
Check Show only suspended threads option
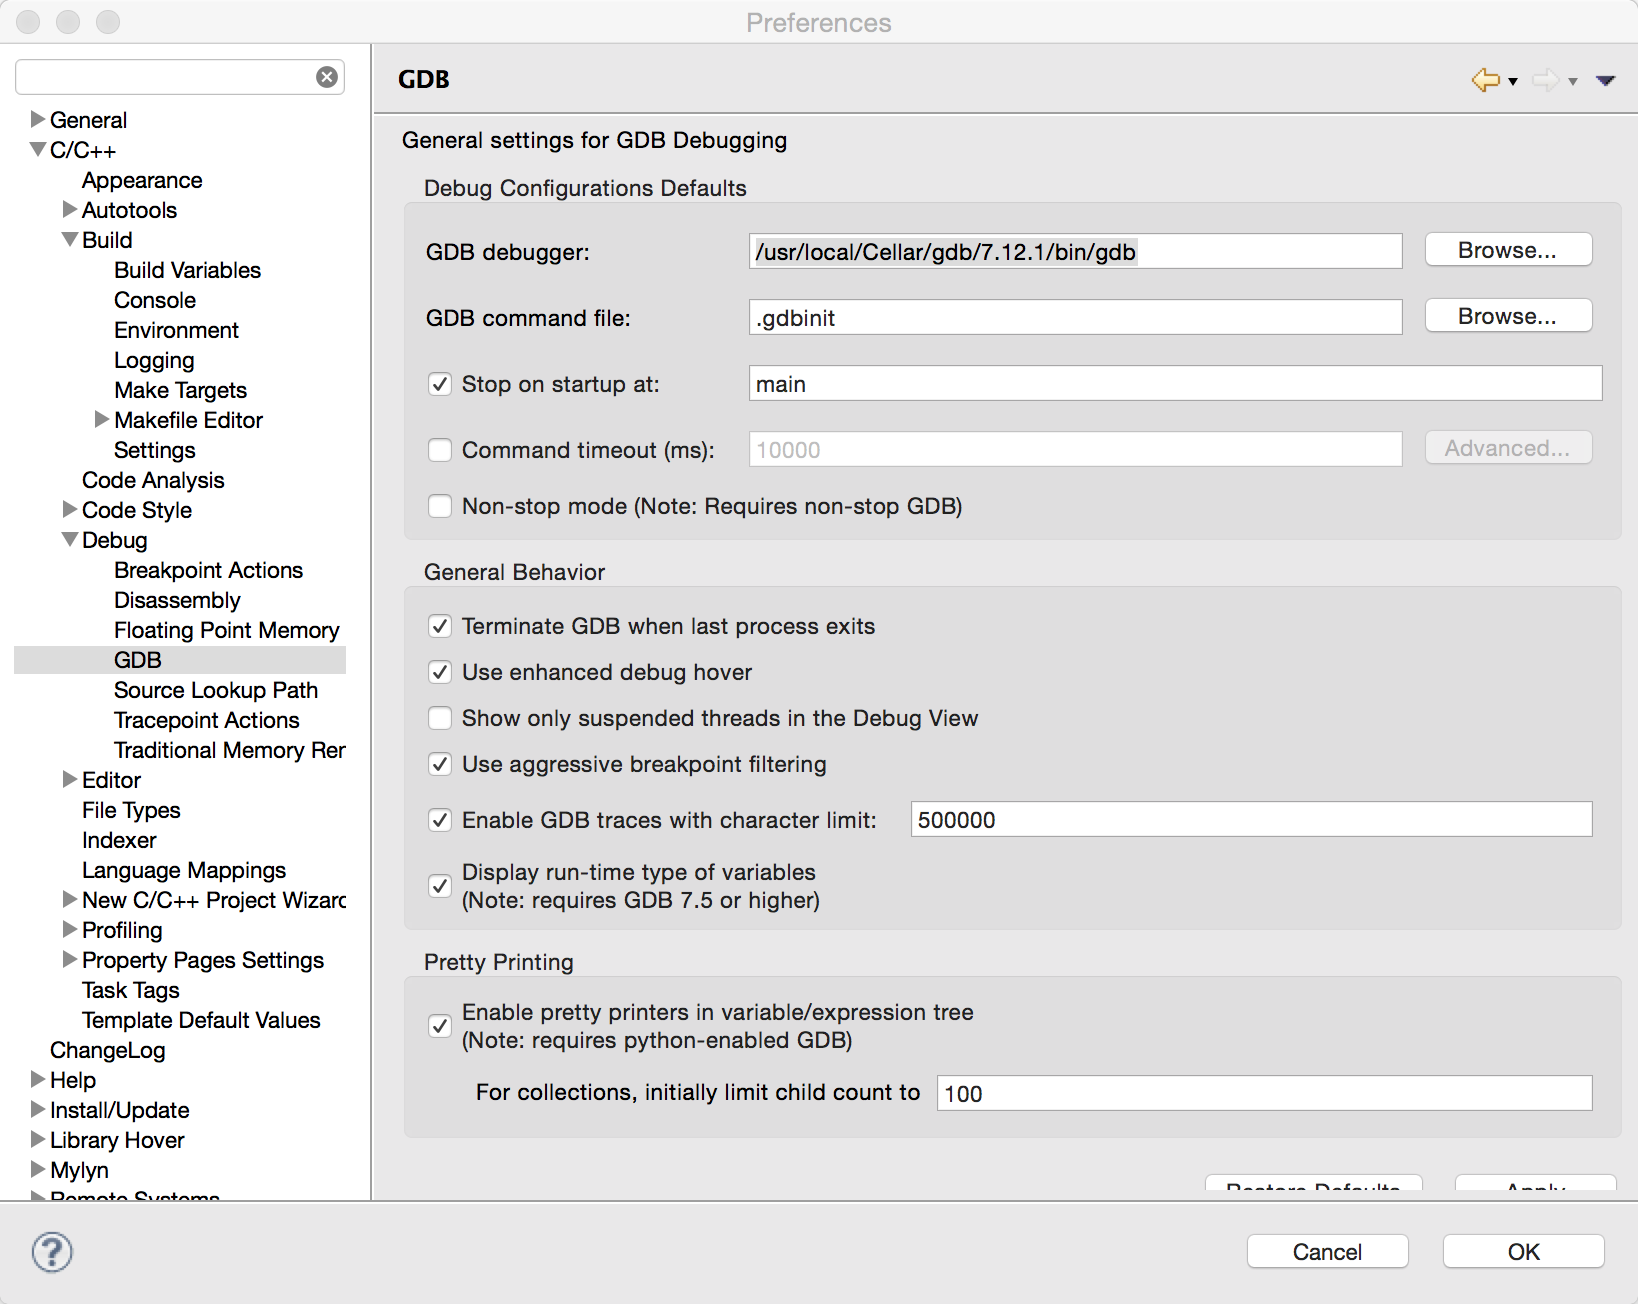440,718
